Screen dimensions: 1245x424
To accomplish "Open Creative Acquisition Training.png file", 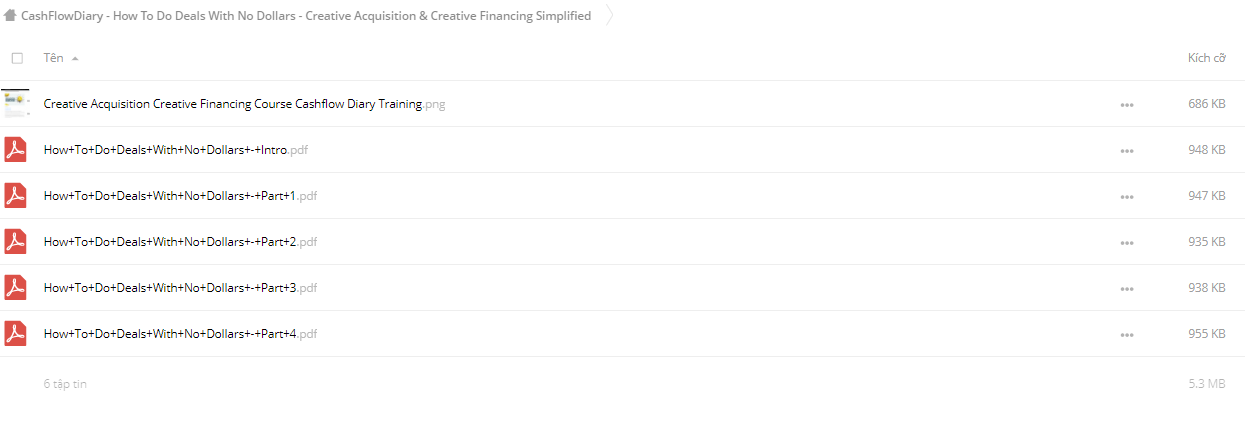I will pos(244,104).
